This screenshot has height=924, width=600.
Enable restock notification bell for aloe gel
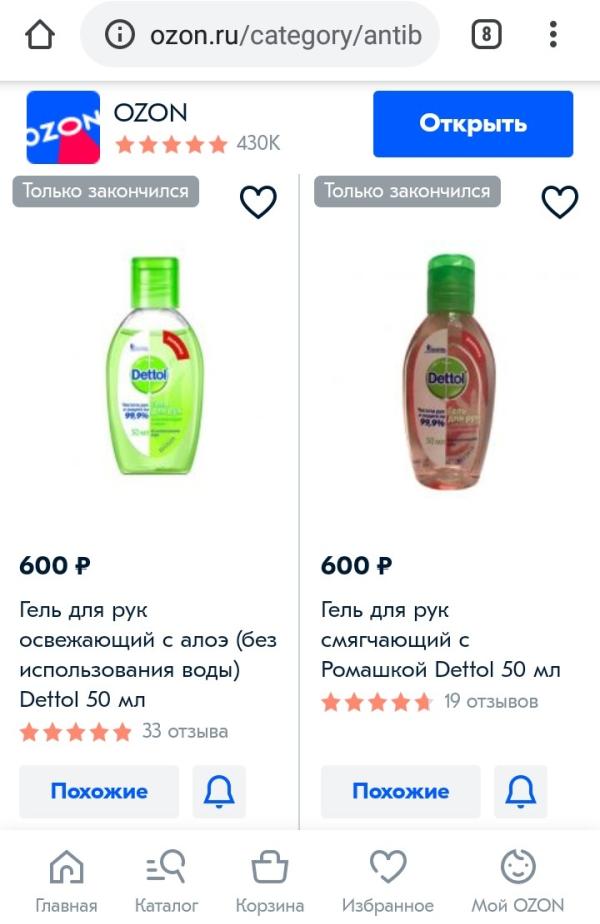(x=219, y=791)
